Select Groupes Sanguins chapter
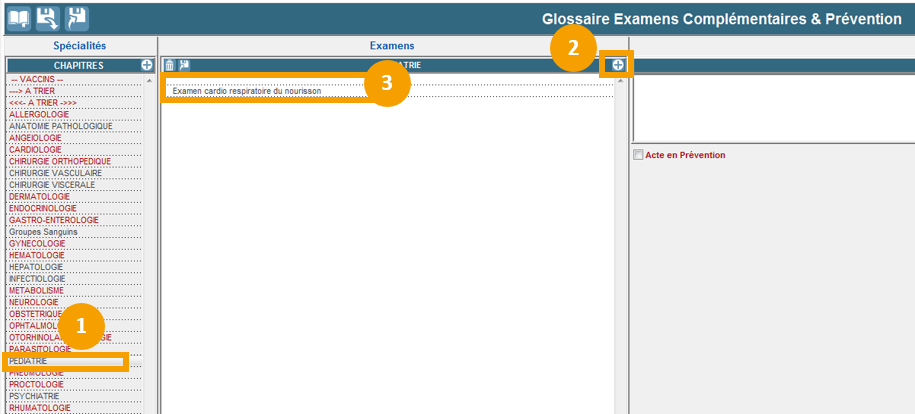This screenshot has height=414, width=915. click(43, 232)
